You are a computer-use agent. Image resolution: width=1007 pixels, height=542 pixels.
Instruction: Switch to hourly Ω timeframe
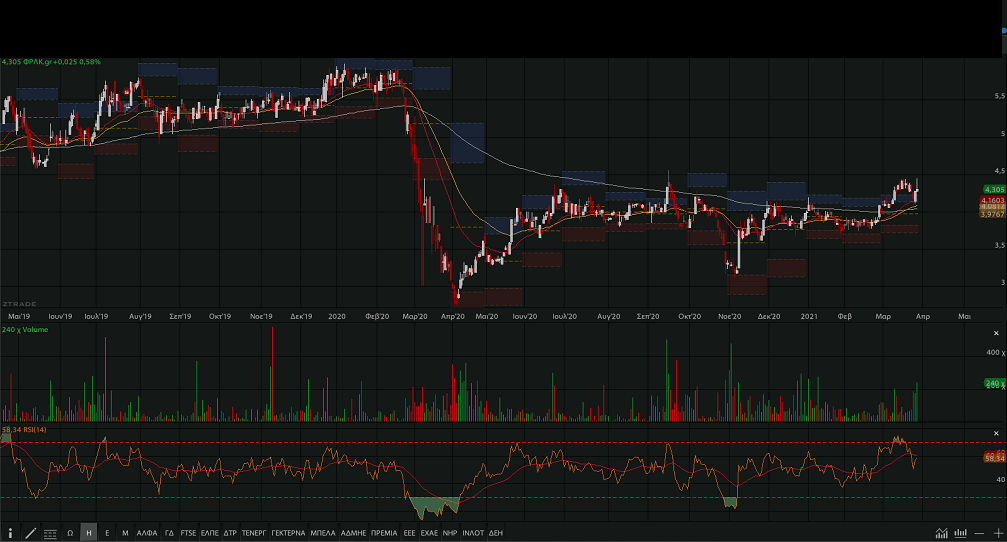click(x=70, y=533)
